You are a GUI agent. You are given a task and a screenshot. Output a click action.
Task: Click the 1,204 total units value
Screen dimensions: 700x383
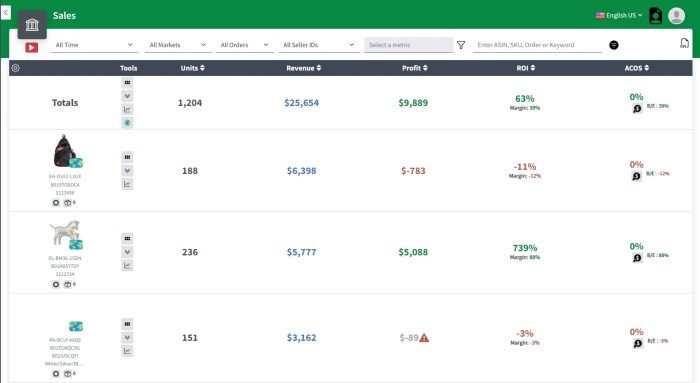[x=190, y=103]
